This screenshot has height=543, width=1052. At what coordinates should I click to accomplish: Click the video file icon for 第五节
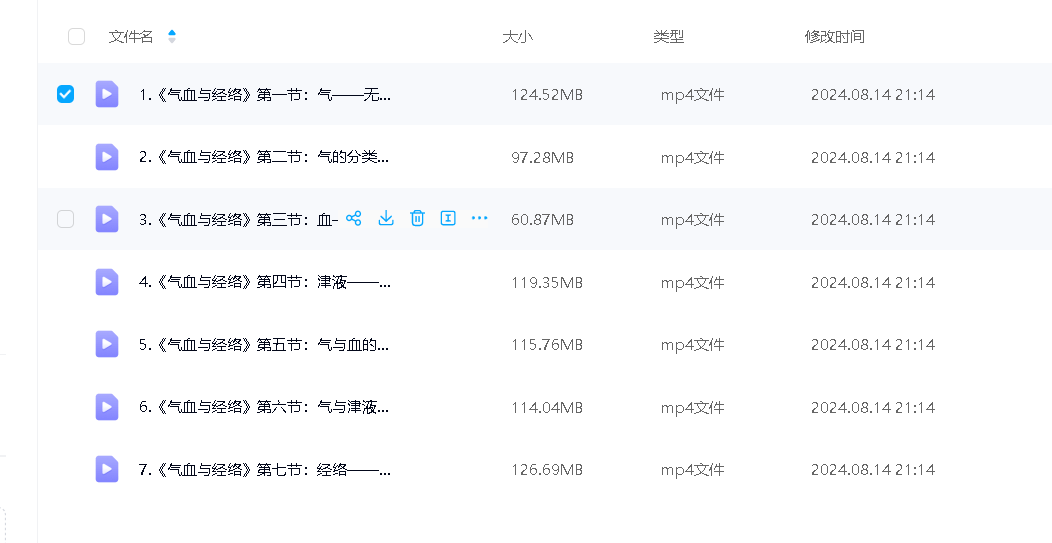tap(107, 344)
